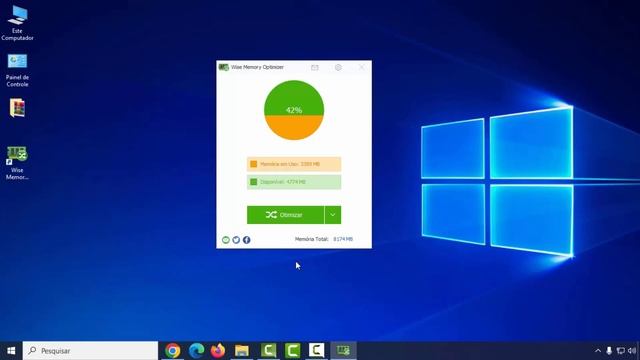Open File Explorer from the taskbar

point(242,351)
